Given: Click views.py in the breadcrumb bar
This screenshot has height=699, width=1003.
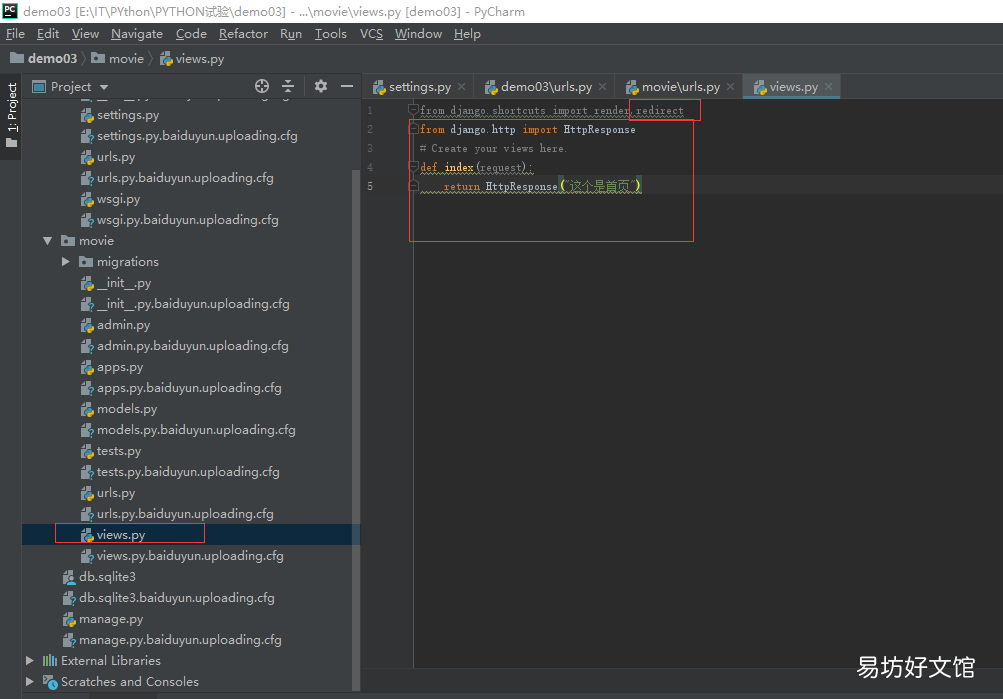Looking at the screenshot, I should (x=192, y=59).
